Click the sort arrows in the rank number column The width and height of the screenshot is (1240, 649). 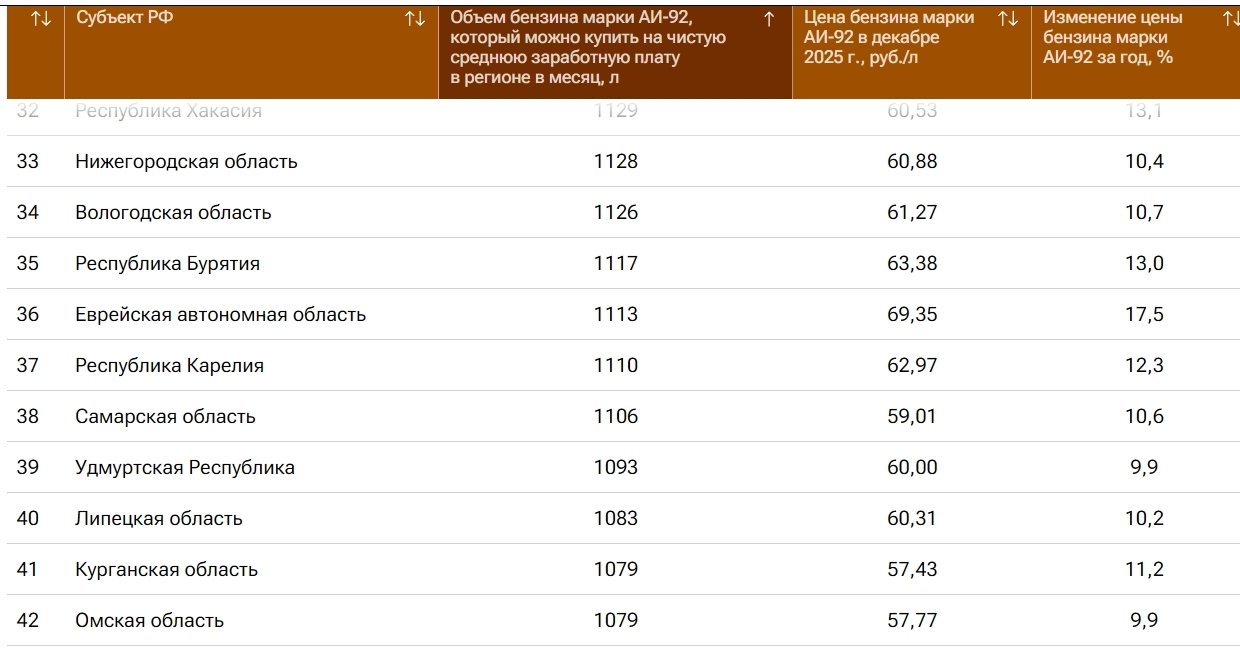(41, 19)
